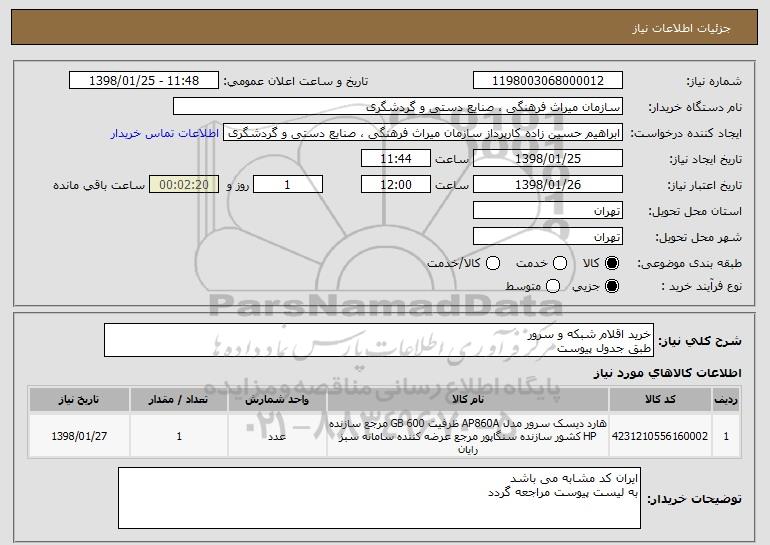Click the طبقه بندی موضوعی label
Image resolution: width=770 pixels, height=545 pixels.
tap(689, 264)
